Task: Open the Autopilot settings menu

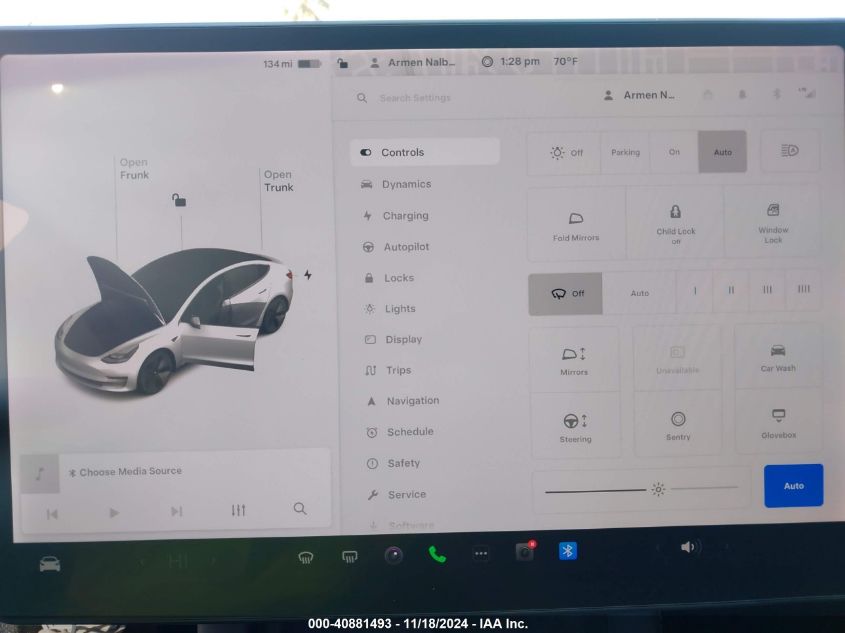Action: pyautogui.click(x=406, y=247)
